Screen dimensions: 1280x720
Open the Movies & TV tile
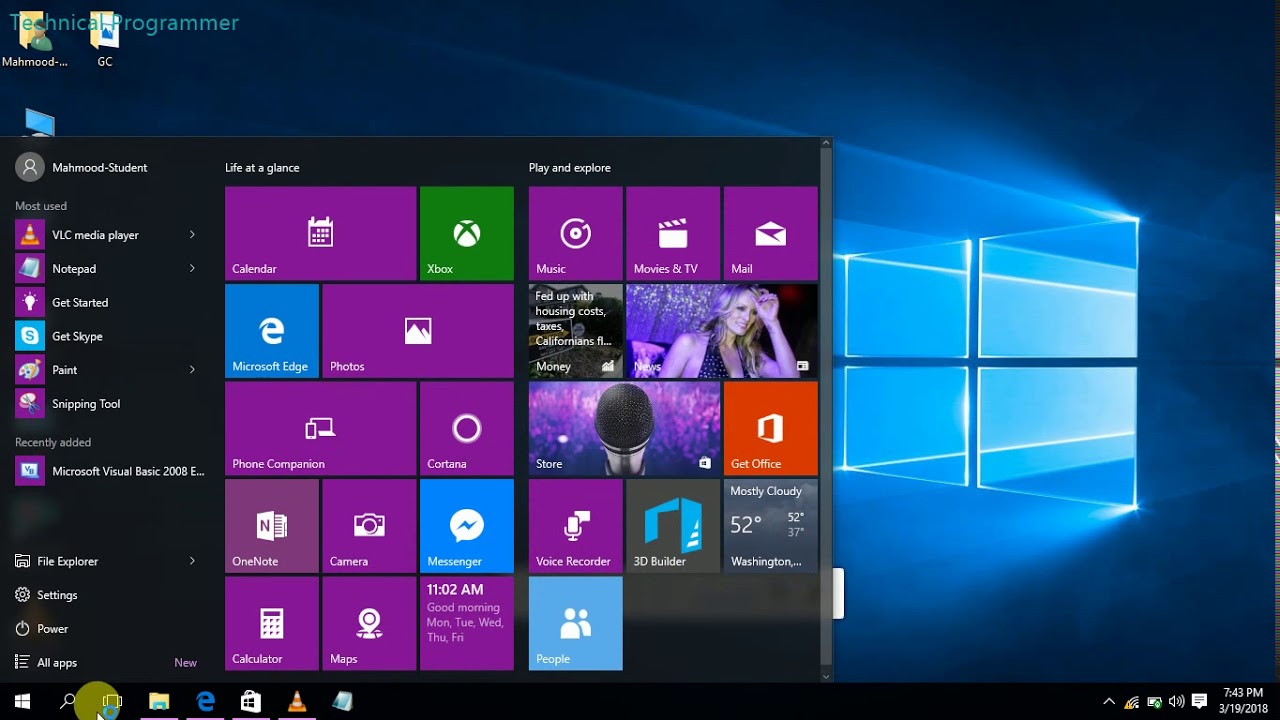coord(673,233)
